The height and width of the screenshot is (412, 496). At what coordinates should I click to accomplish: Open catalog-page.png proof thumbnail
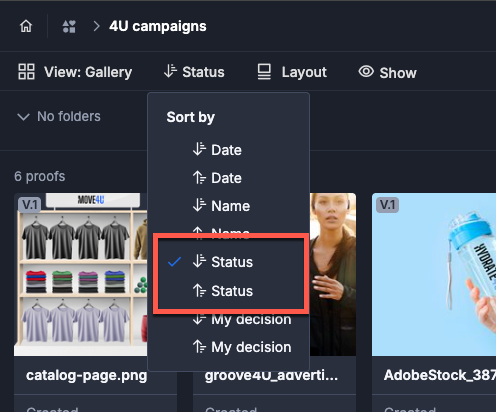81,274
